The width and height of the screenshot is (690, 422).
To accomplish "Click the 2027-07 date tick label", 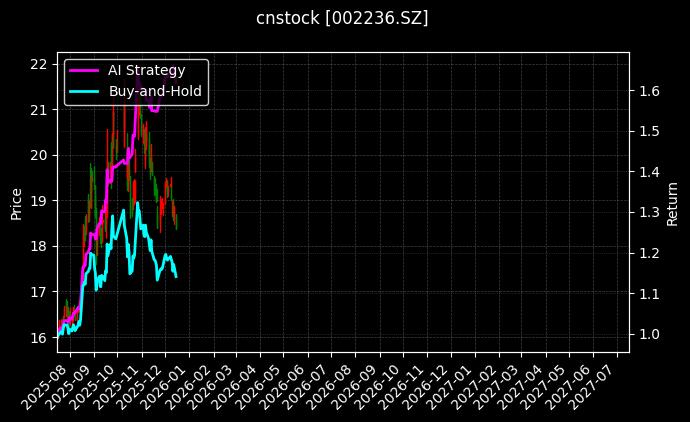I will (596, 385).
